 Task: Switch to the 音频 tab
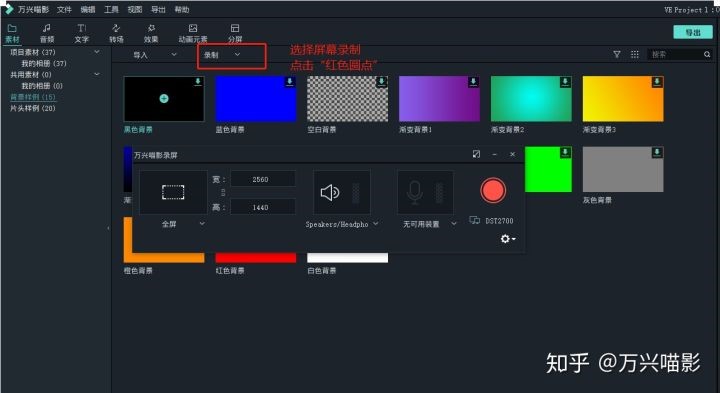(x=47, y=34)
